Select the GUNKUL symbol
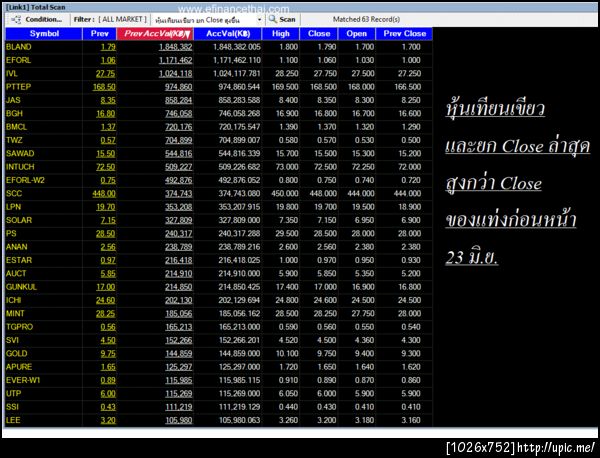Viewport: 600px width, 458px height. pos(21,287)
